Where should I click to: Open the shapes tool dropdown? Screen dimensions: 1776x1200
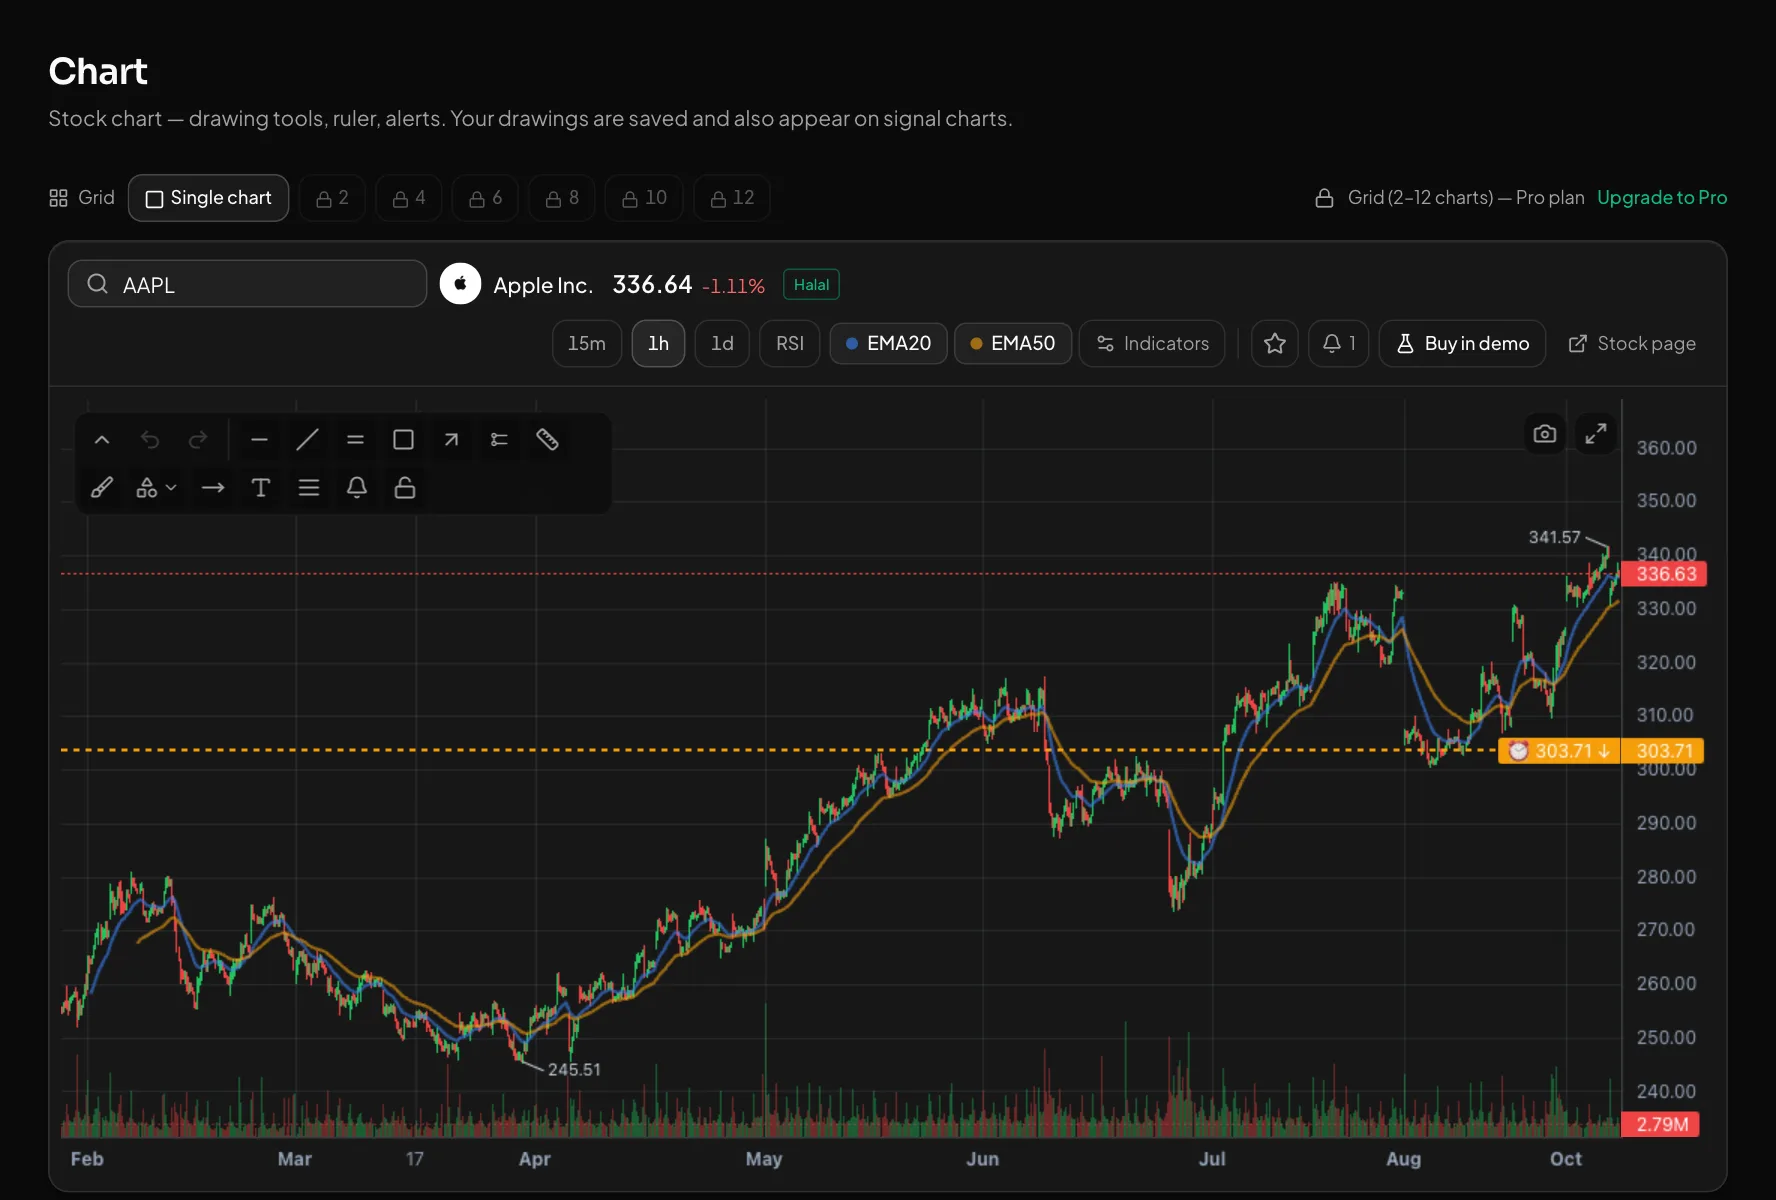tap(156, 488)
